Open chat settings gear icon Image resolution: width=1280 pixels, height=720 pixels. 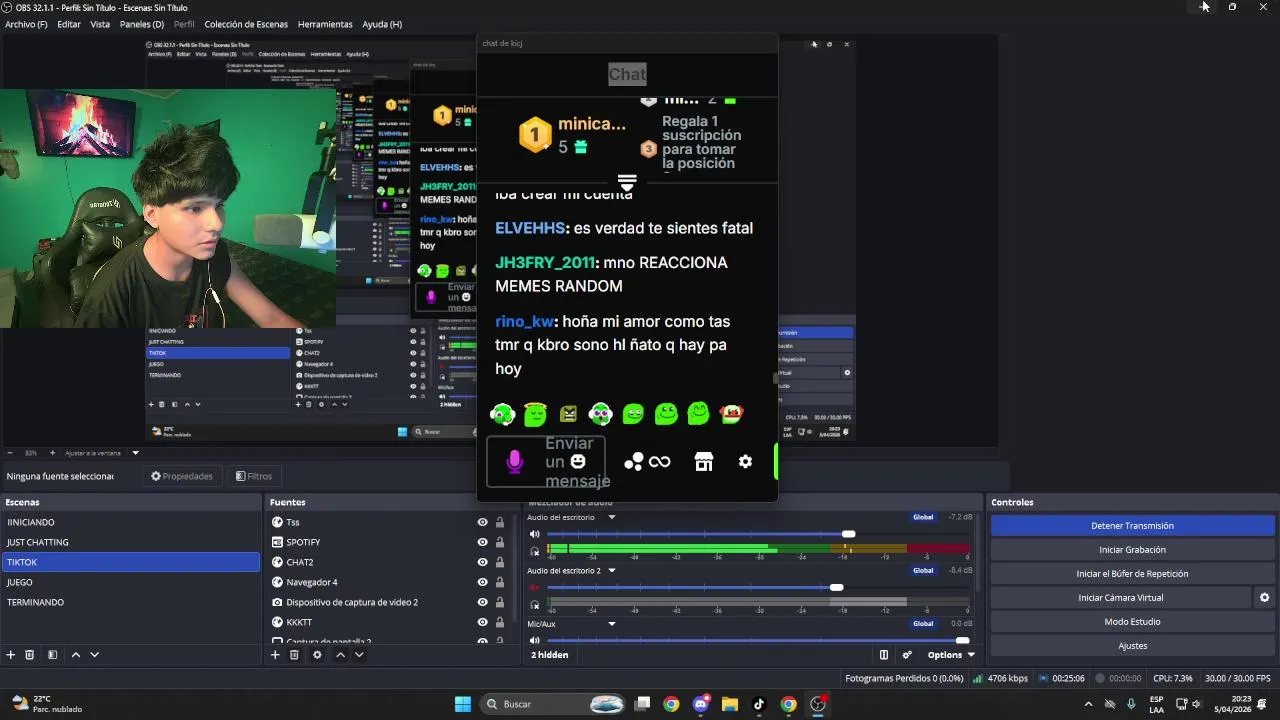(x=745, y=462)
